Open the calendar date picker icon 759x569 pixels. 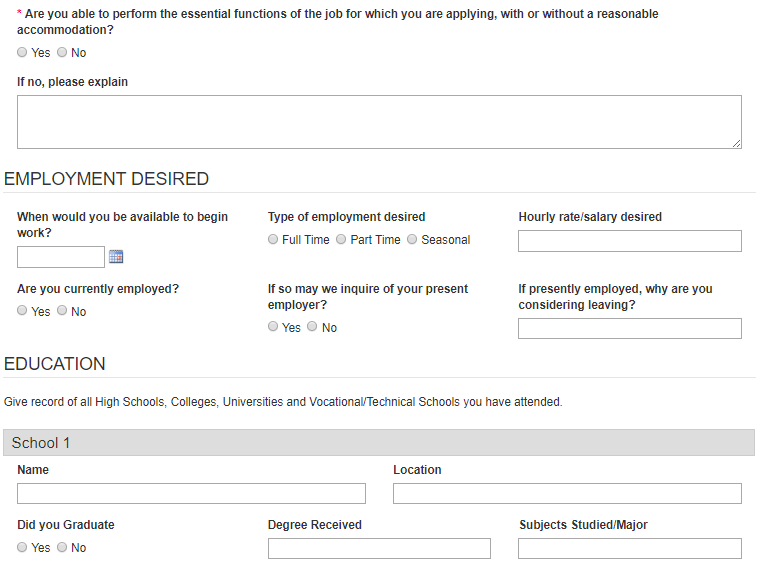tap(116, 257)
